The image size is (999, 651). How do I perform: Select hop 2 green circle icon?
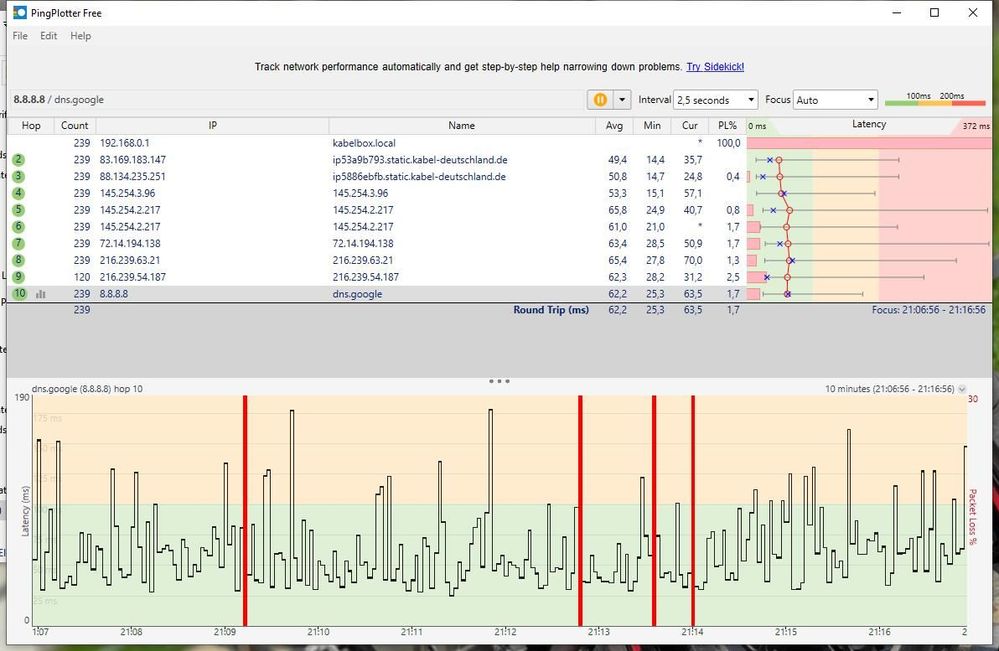(x=18, y=160)
